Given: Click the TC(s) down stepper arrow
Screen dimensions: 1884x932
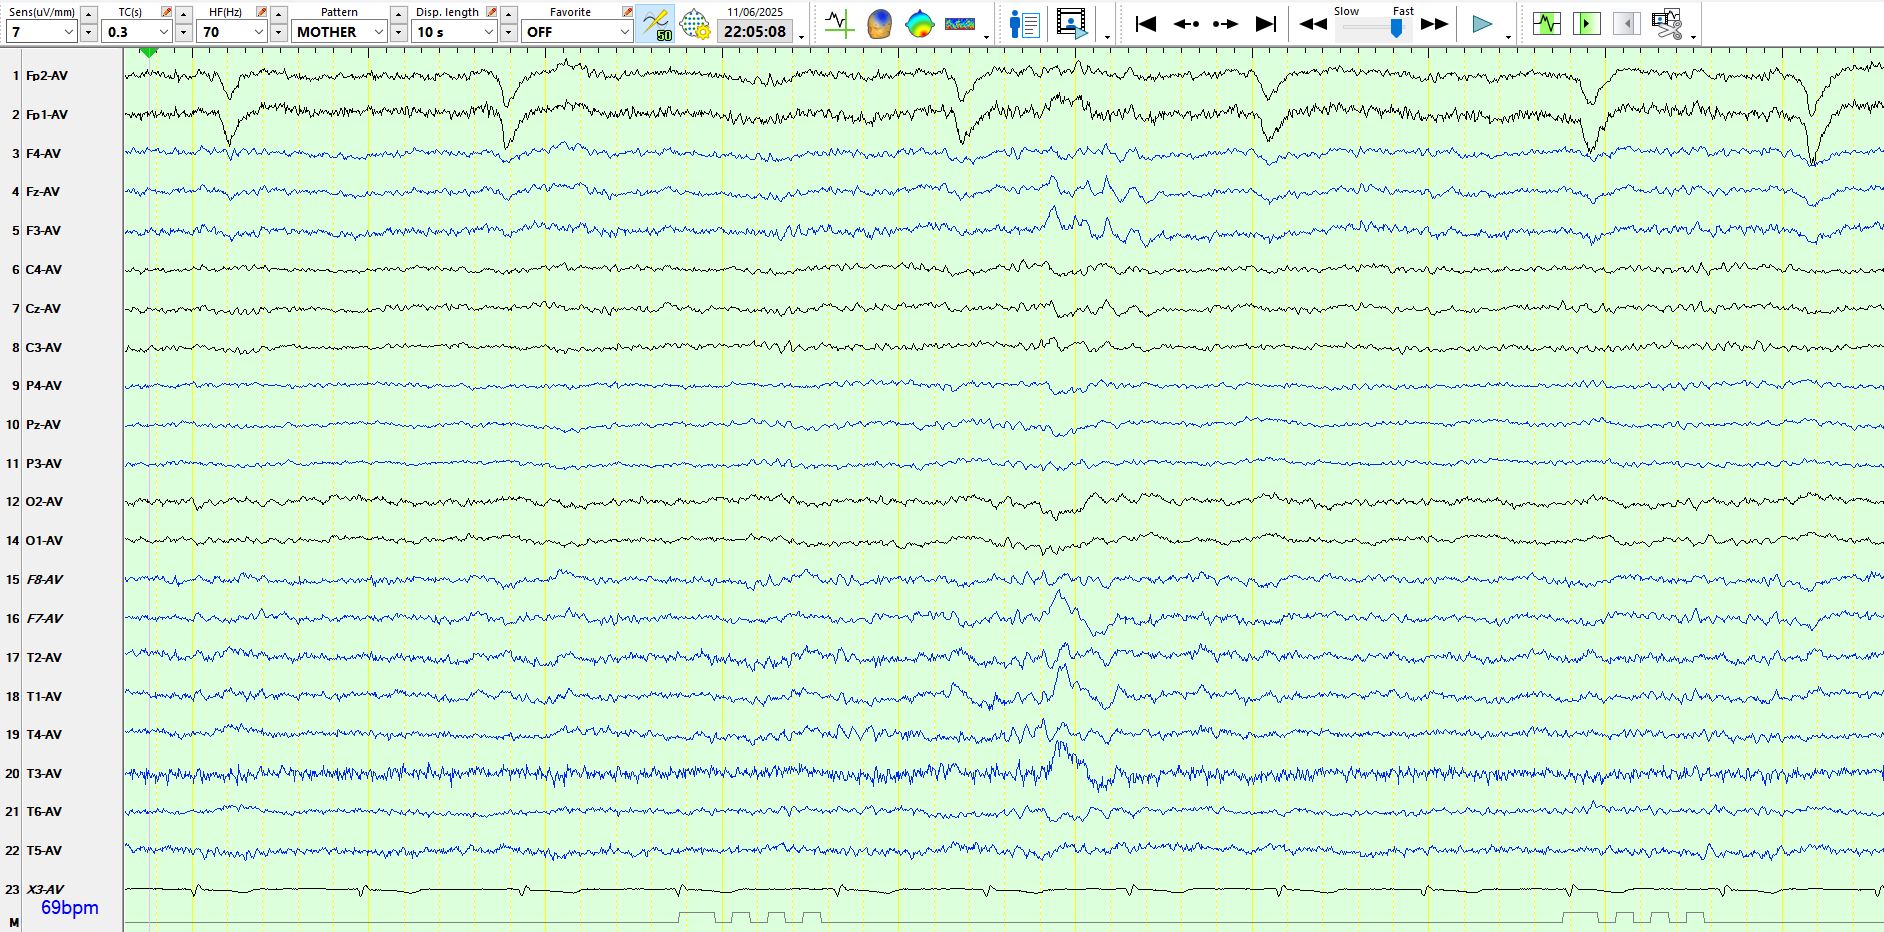Looking at the screenshot, I should pyautogui.click(x=184, y=32).
